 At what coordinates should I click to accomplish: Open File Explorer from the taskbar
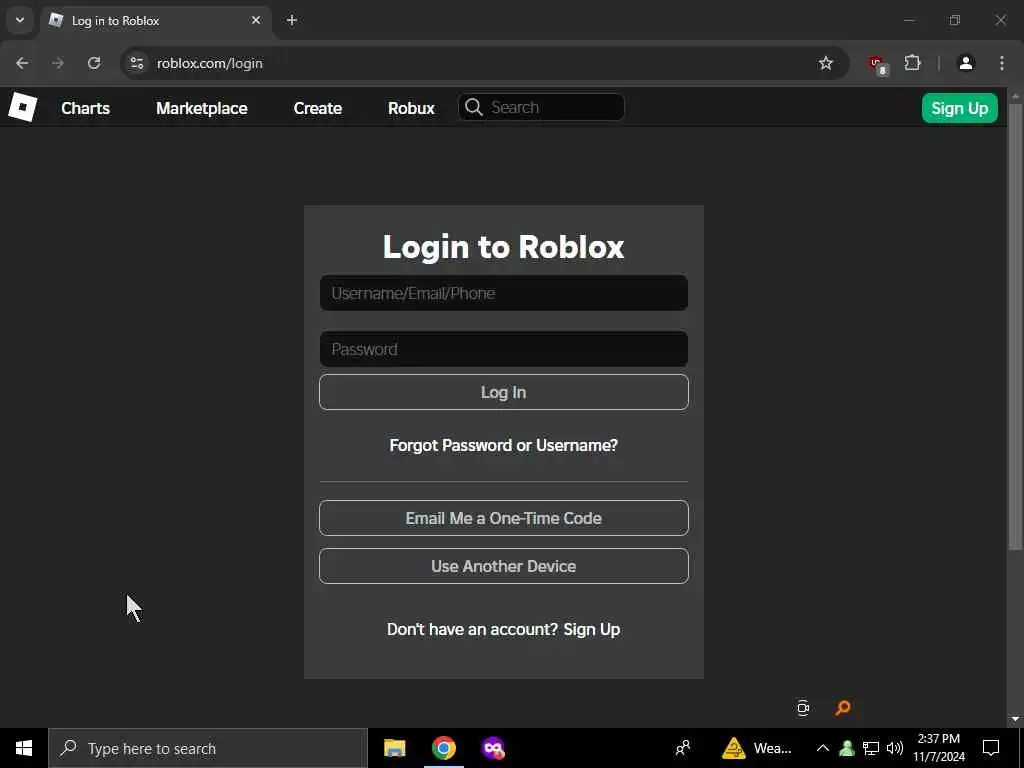click(x=394, y=748)
